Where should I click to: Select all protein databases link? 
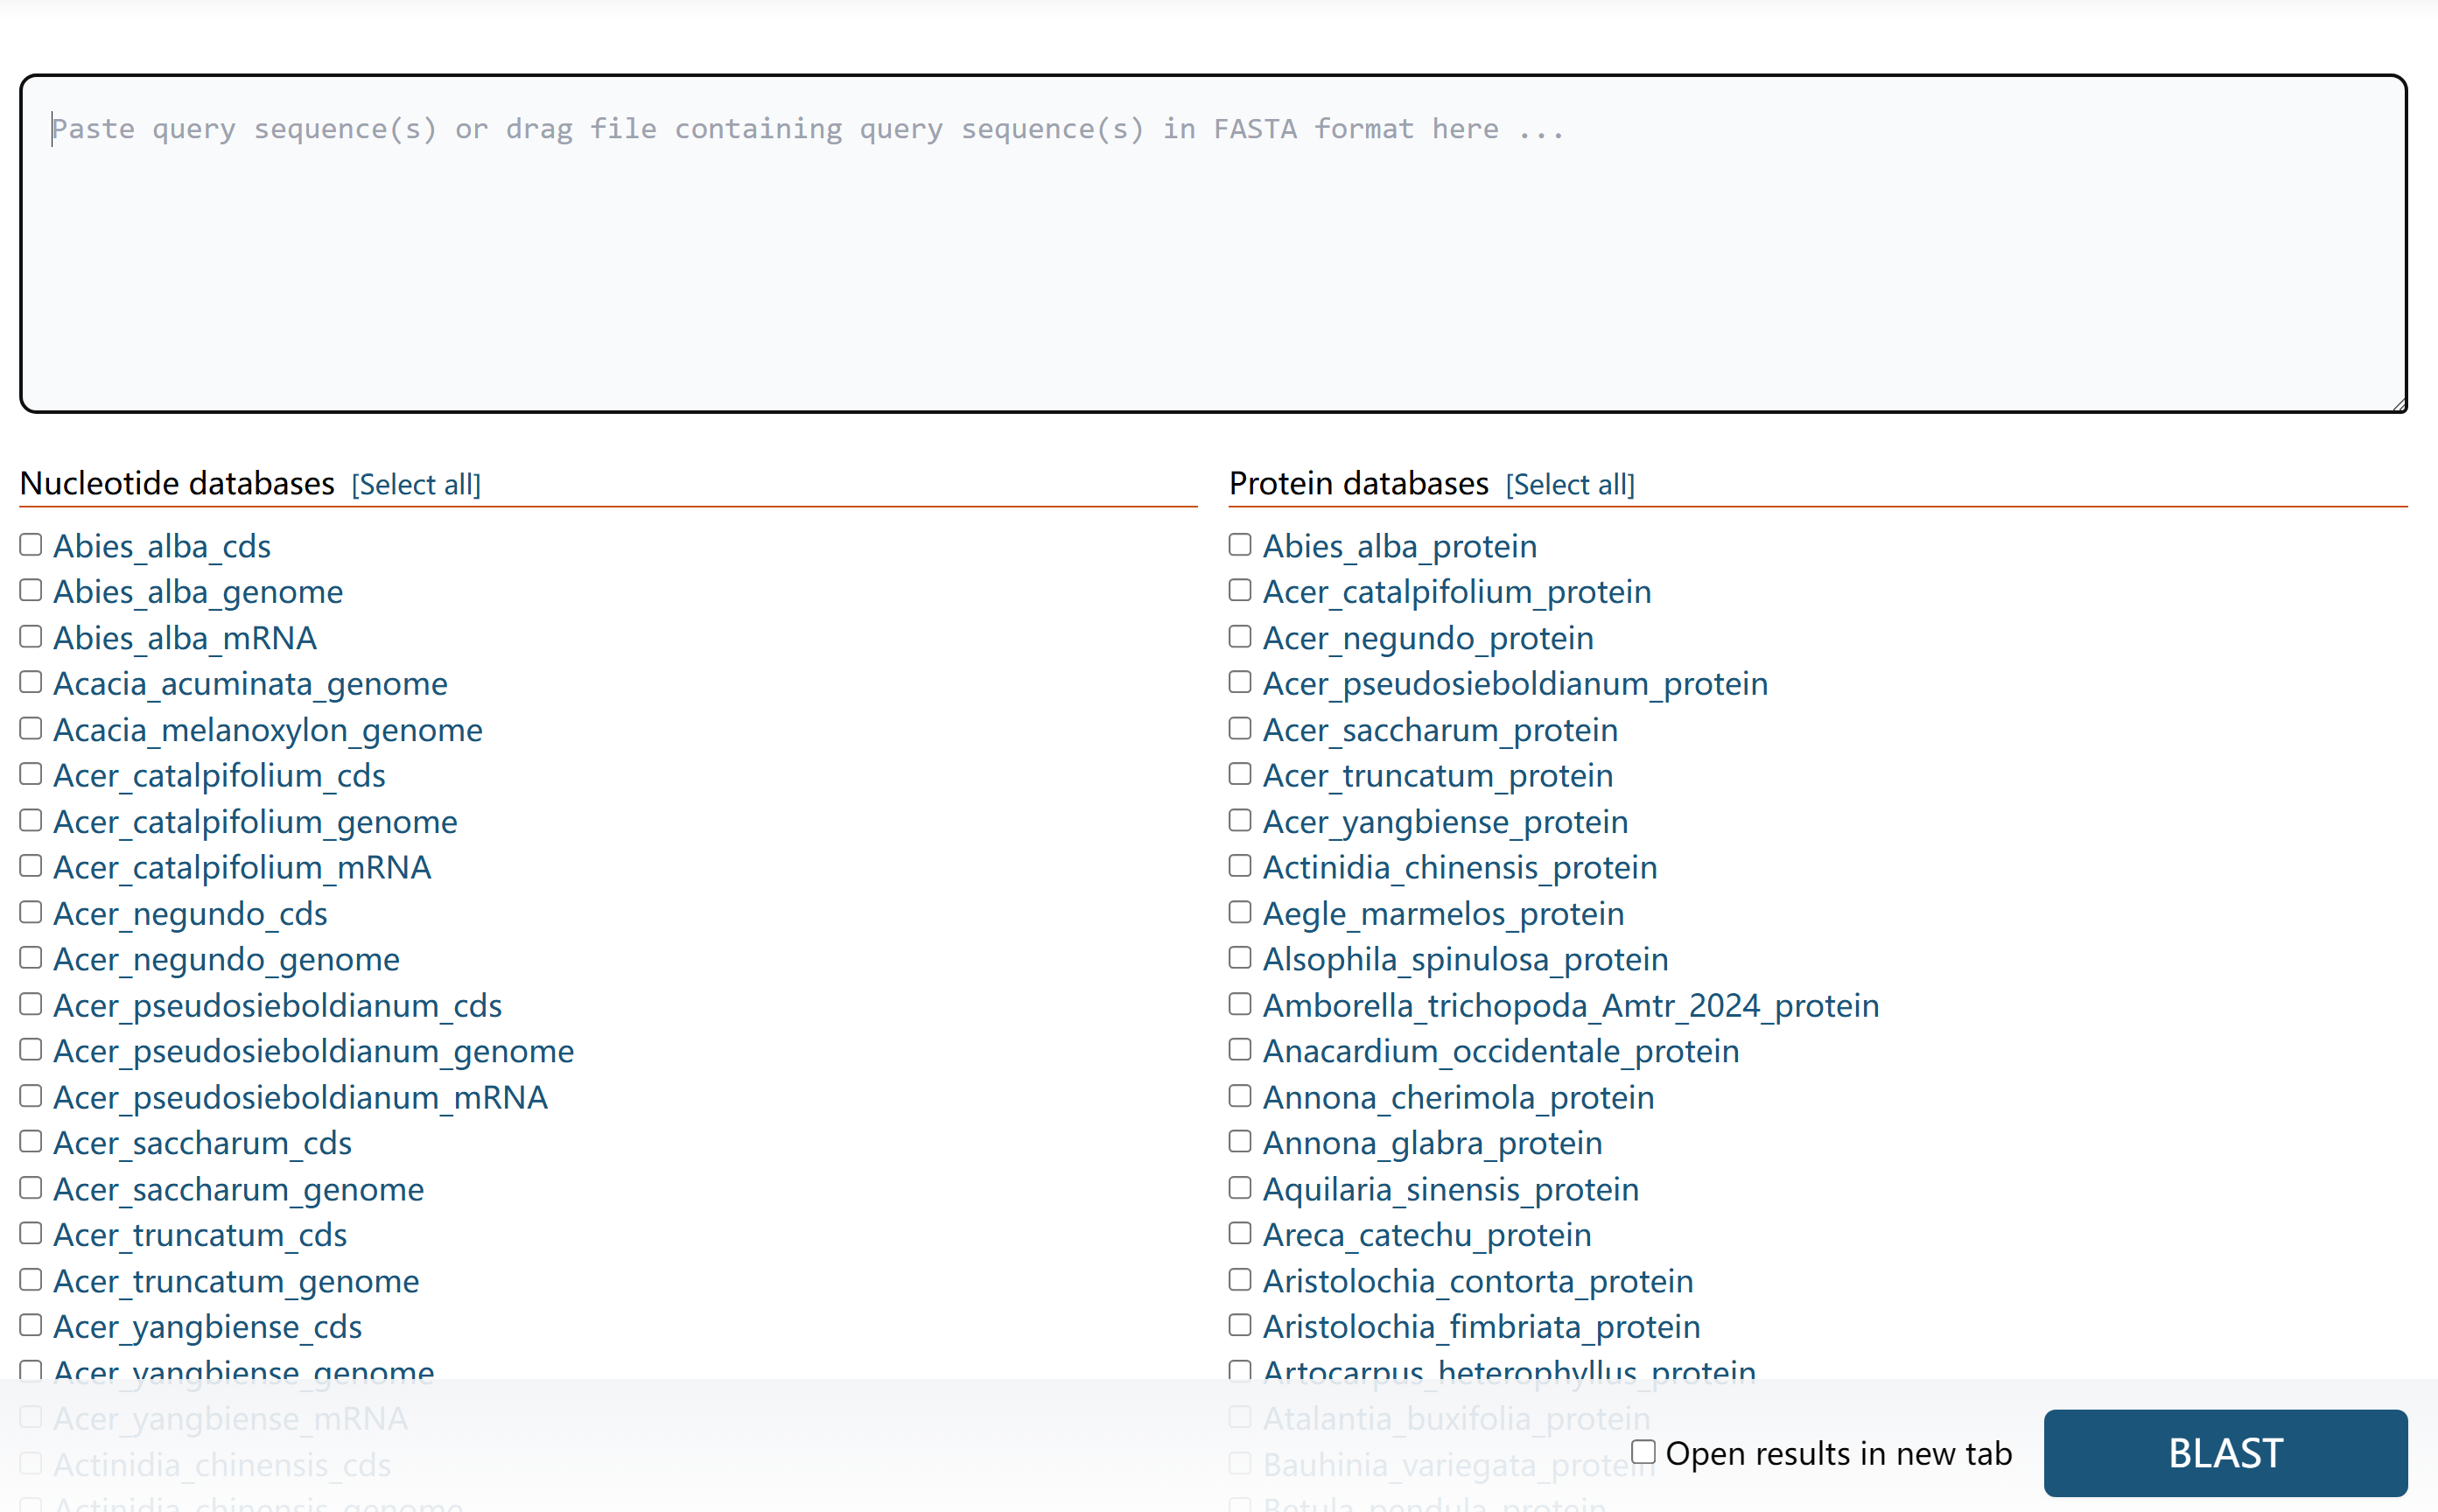click(x=1569, y=485)
